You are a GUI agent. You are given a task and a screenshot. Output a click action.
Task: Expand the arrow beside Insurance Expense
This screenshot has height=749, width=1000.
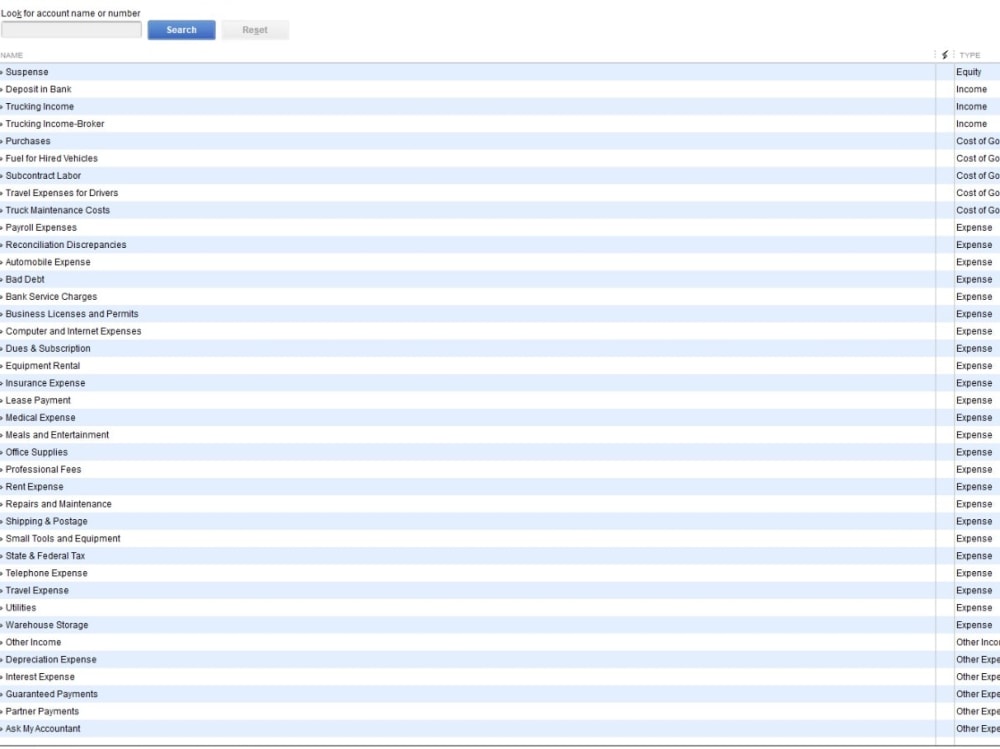pos(2,383)
